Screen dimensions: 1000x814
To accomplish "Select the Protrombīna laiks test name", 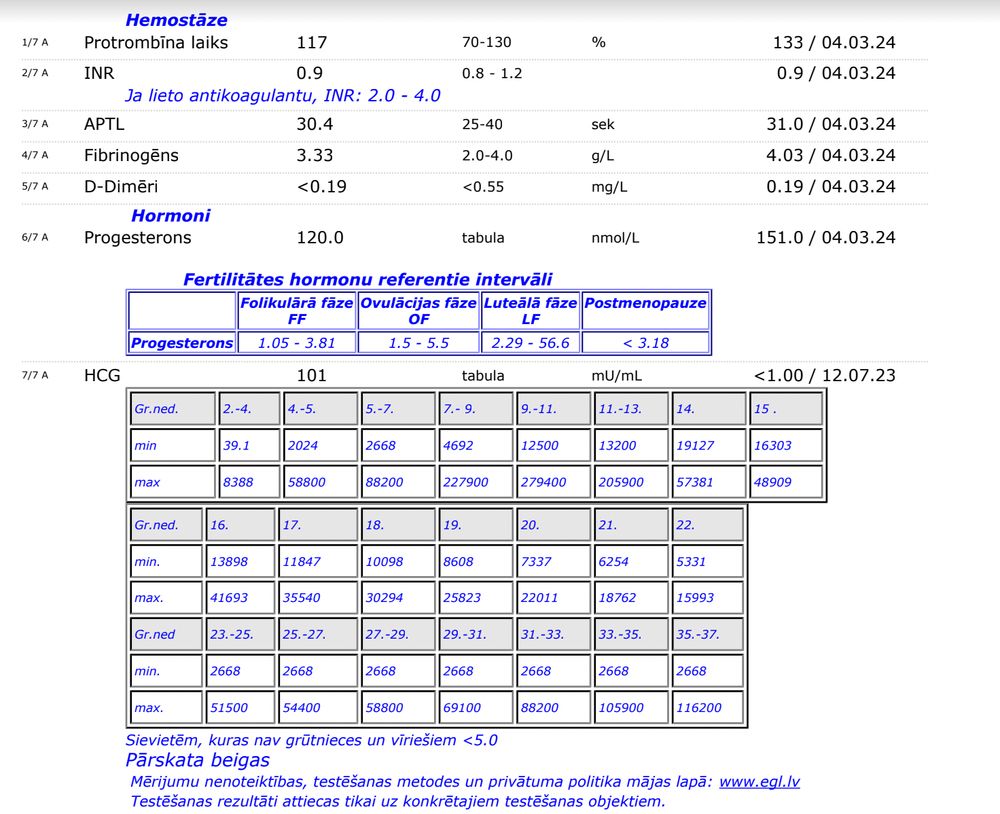I will point(156,42).
